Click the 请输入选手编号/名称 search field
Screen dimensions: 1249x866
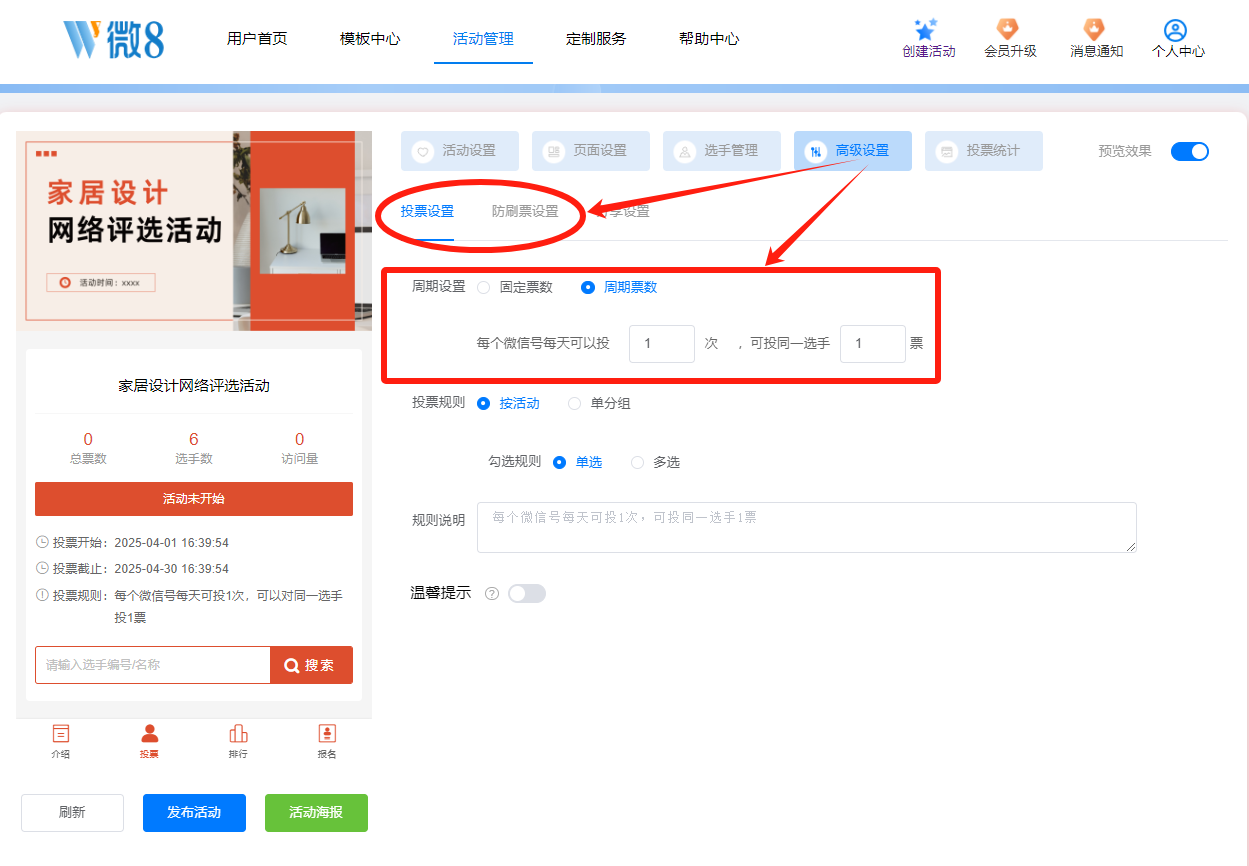tap(153, 665)
